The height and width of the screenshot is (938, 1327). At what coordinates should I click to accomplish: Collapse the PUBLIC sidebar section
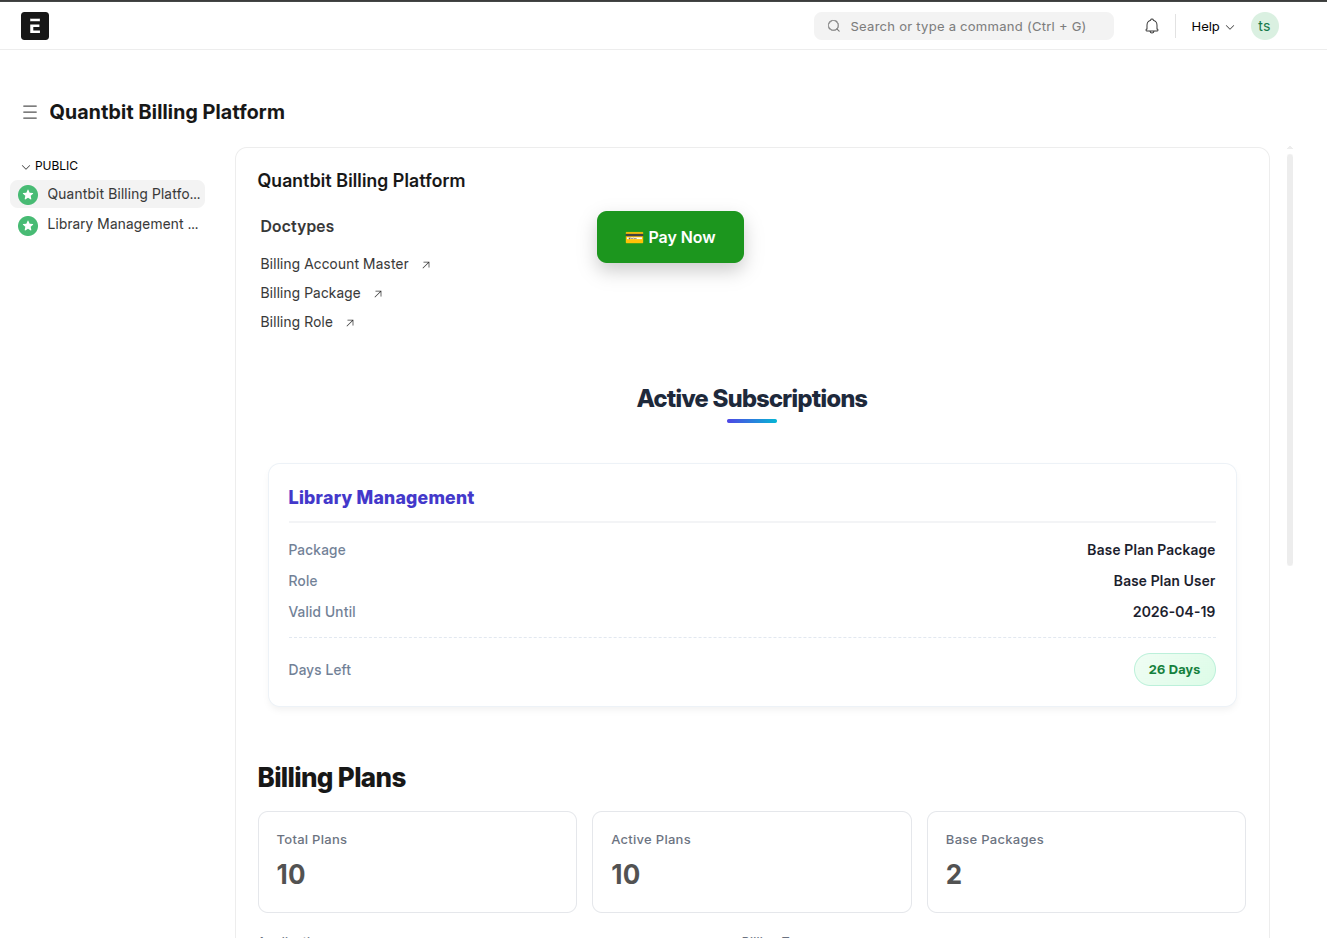point(50,166)
